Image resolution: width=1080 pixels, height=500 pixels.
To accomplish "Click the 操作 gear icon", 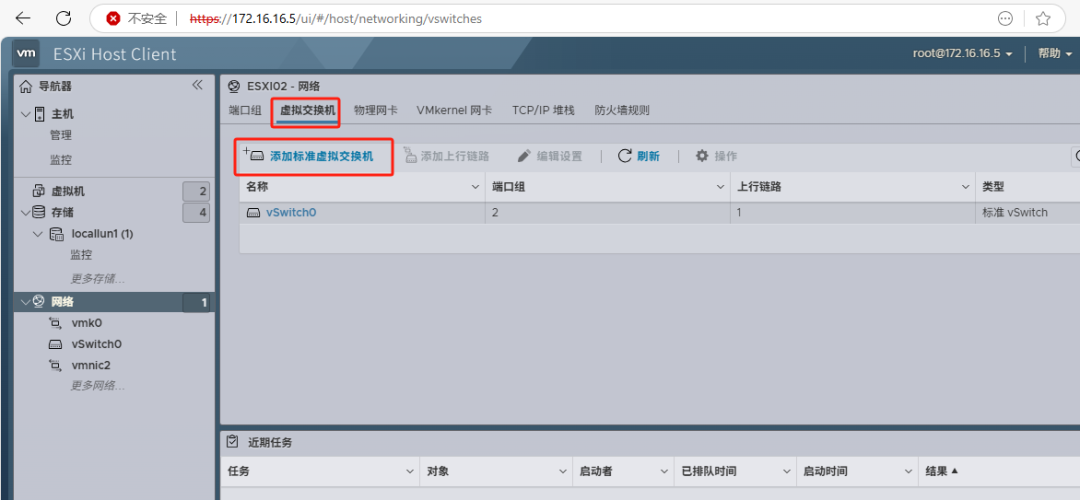I will click(702, 156).
